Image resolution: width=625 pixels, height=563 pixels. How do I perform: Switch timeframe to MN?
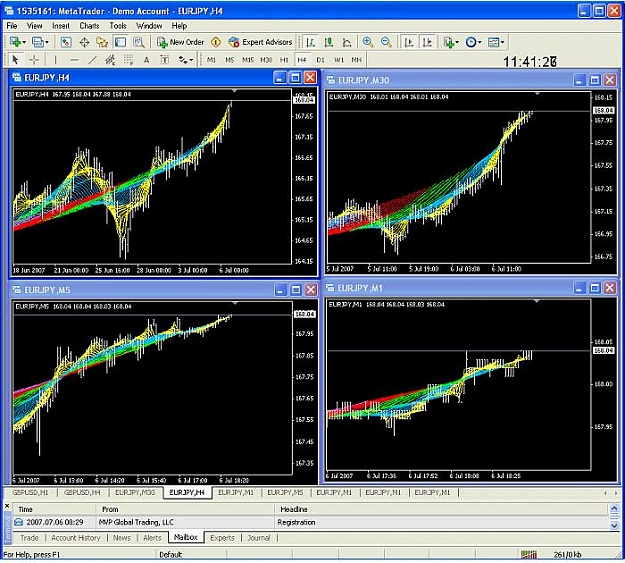pyautogui.click(x=356, y=60)
